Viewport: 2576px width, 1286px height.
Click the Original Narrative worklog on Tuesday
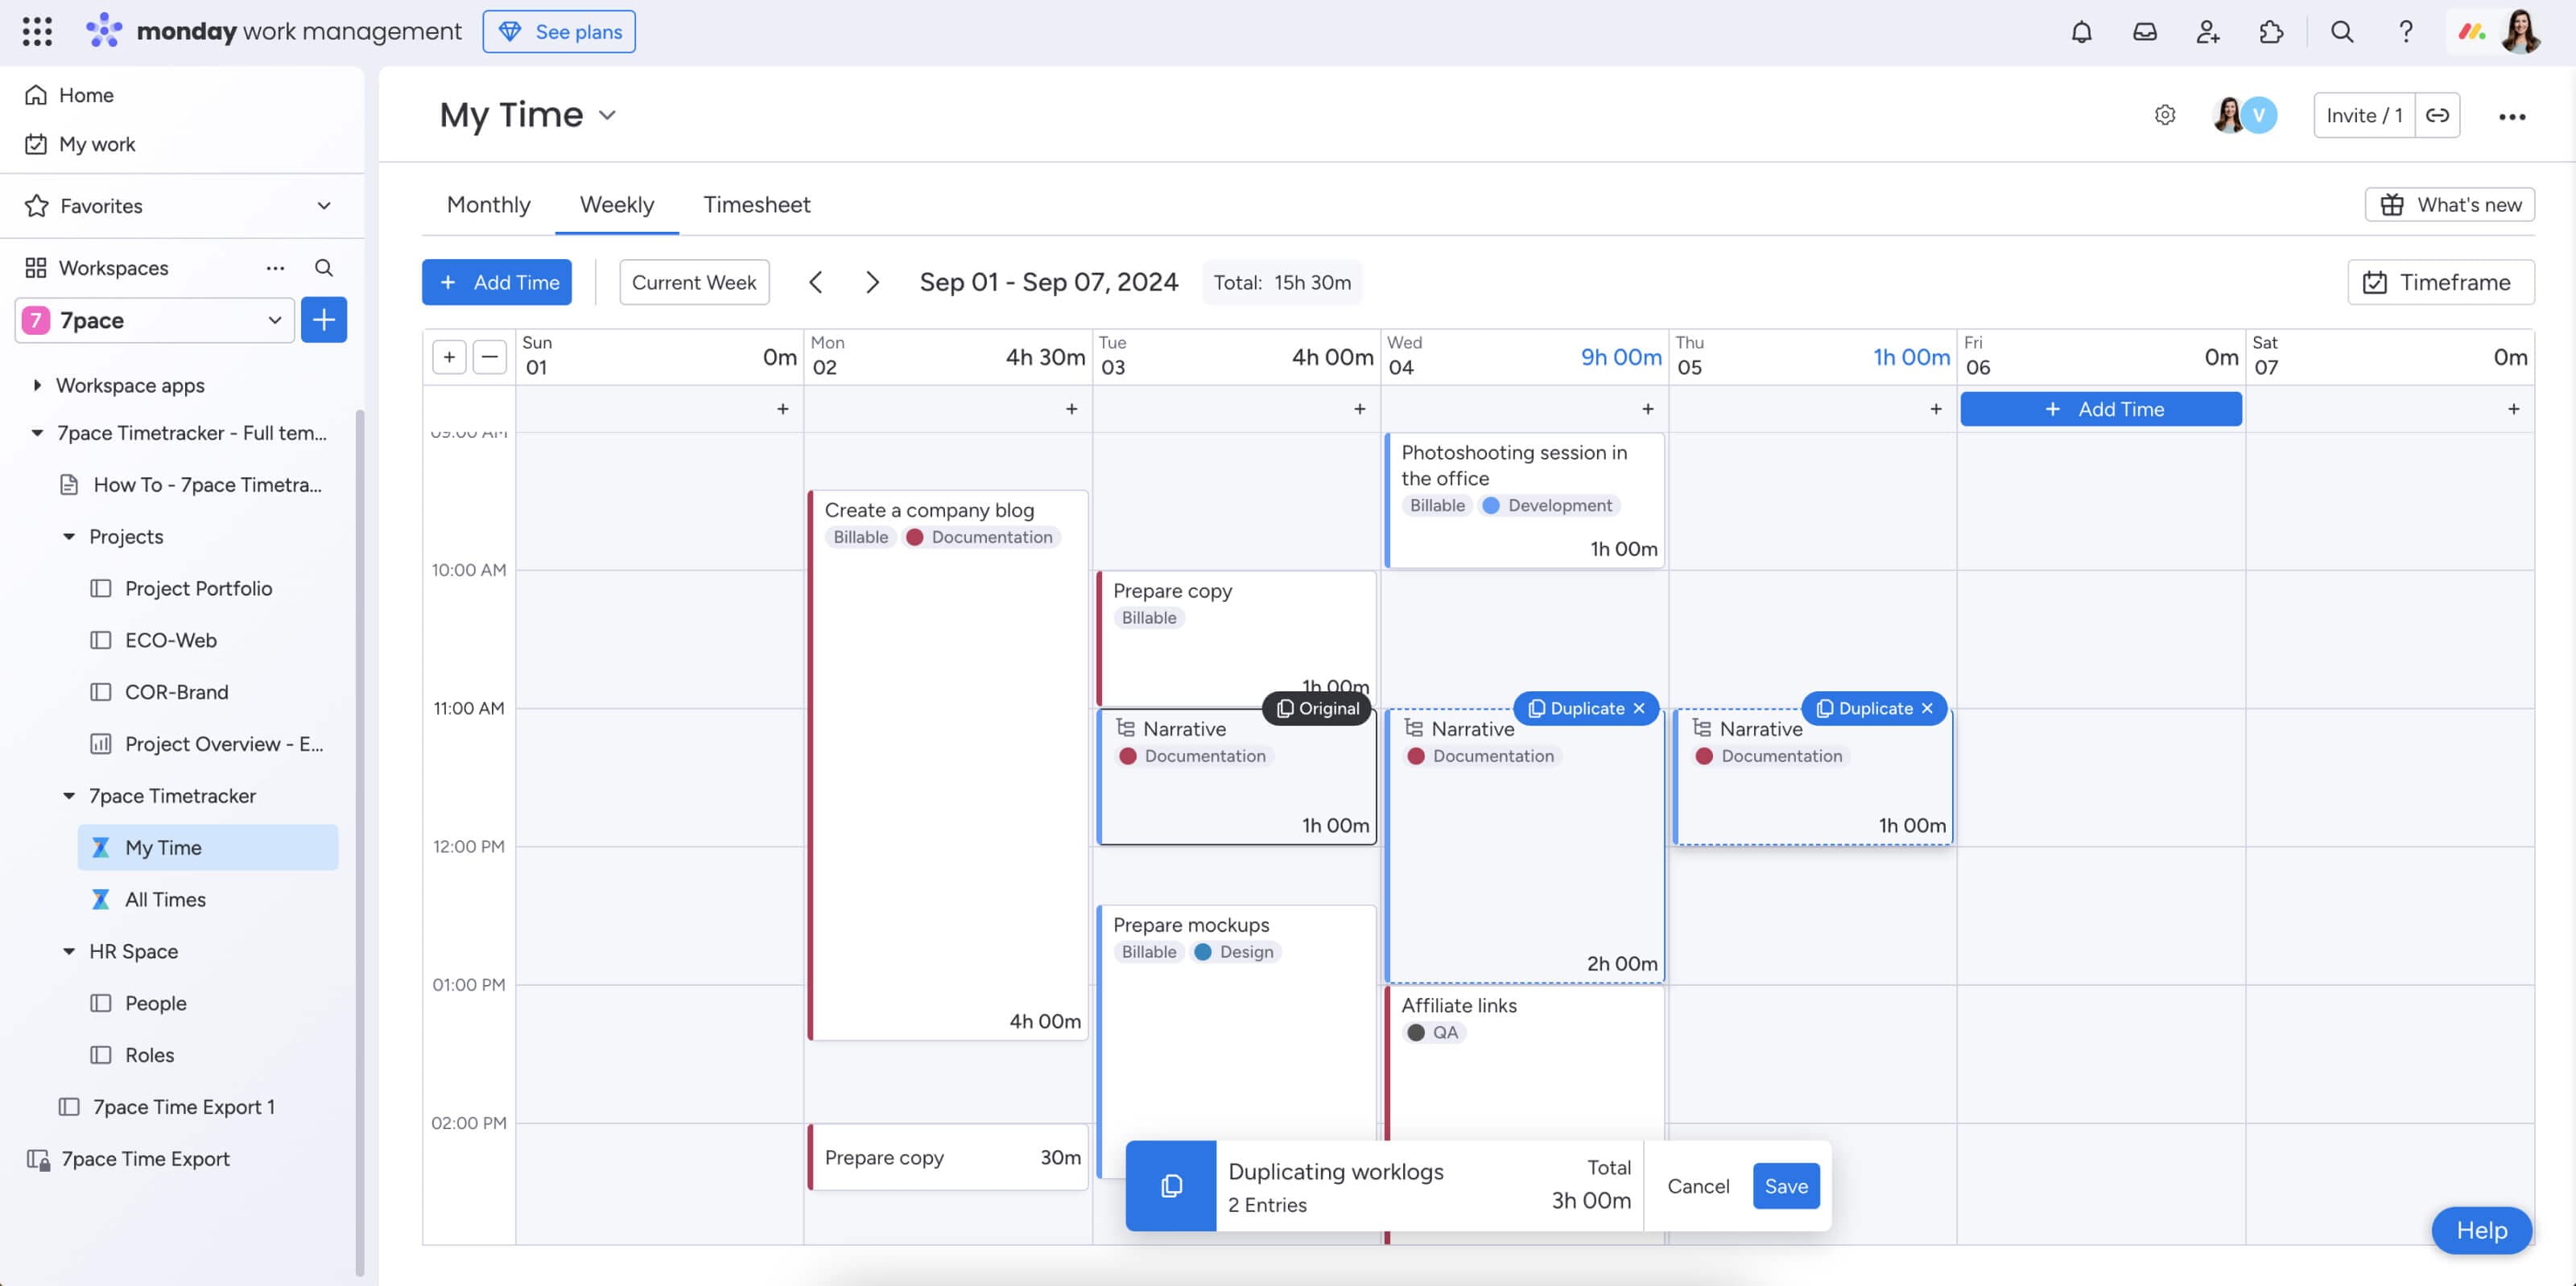1237,776
